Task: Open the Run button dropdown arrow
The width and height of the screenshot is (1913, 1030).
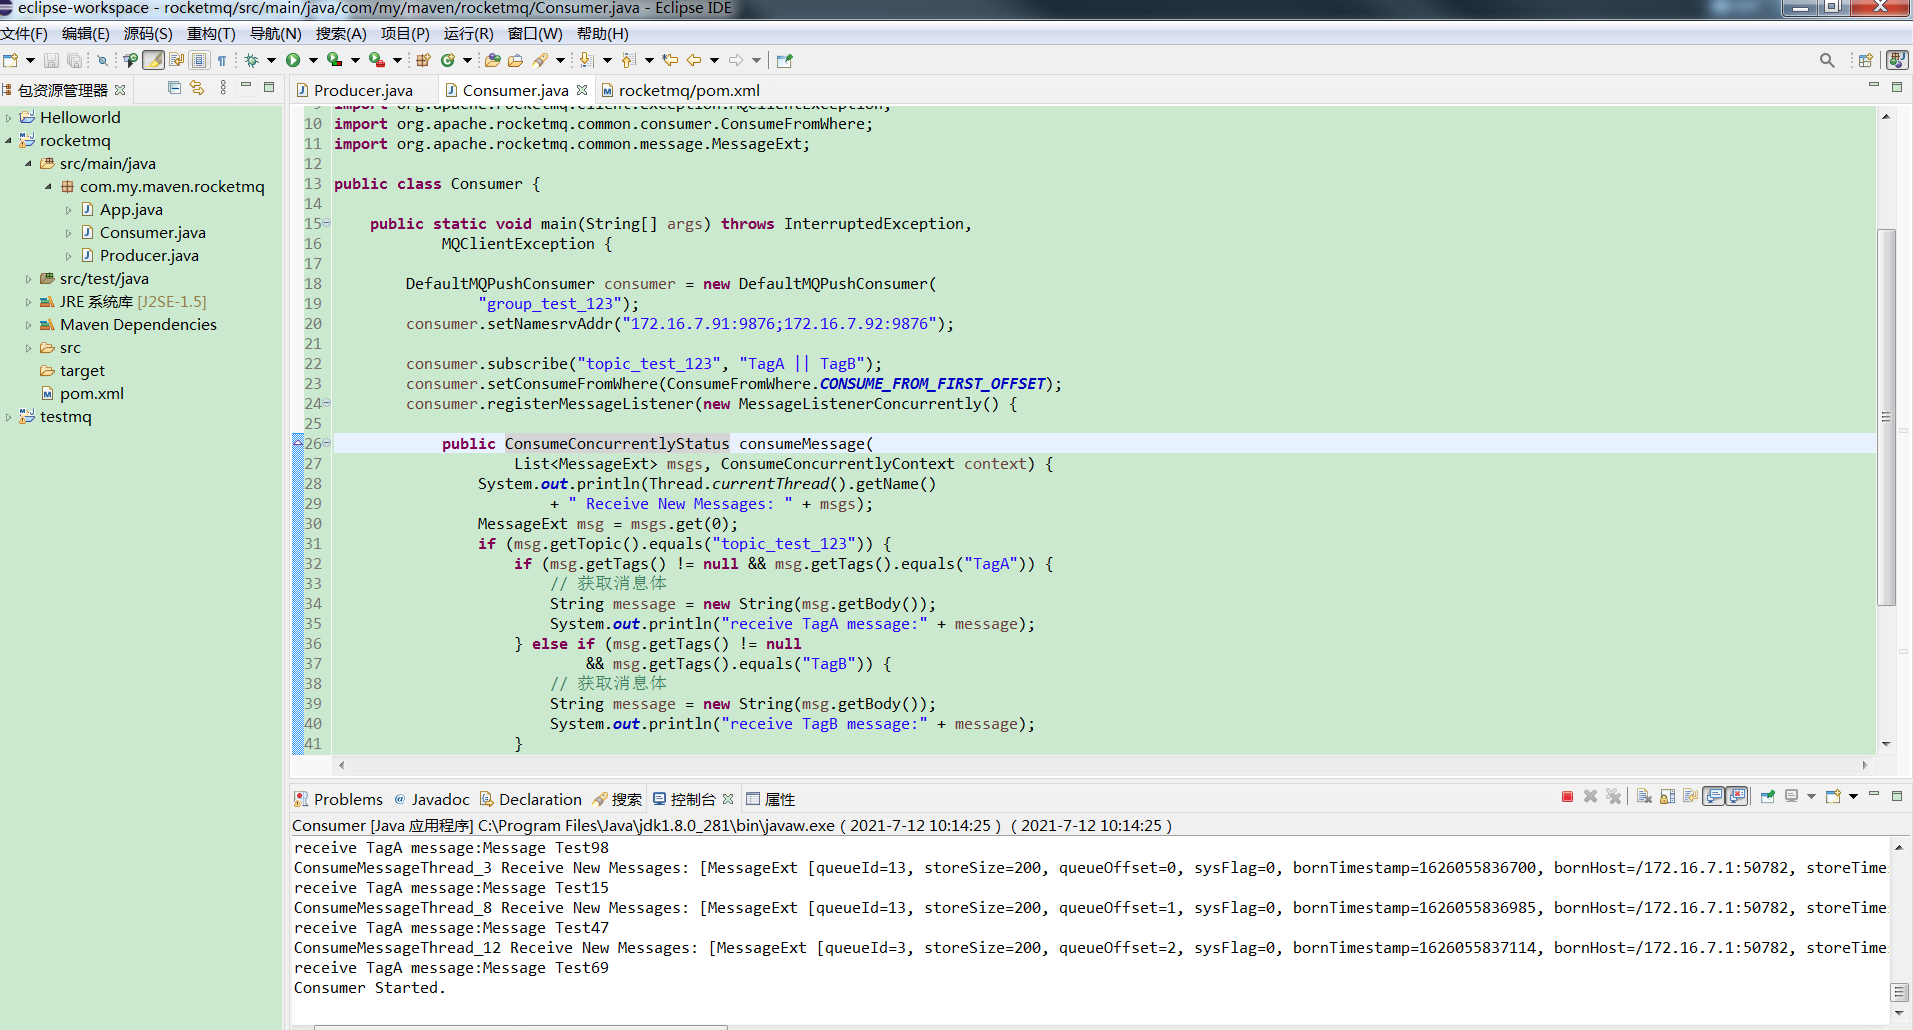Action: click(313, 60)
